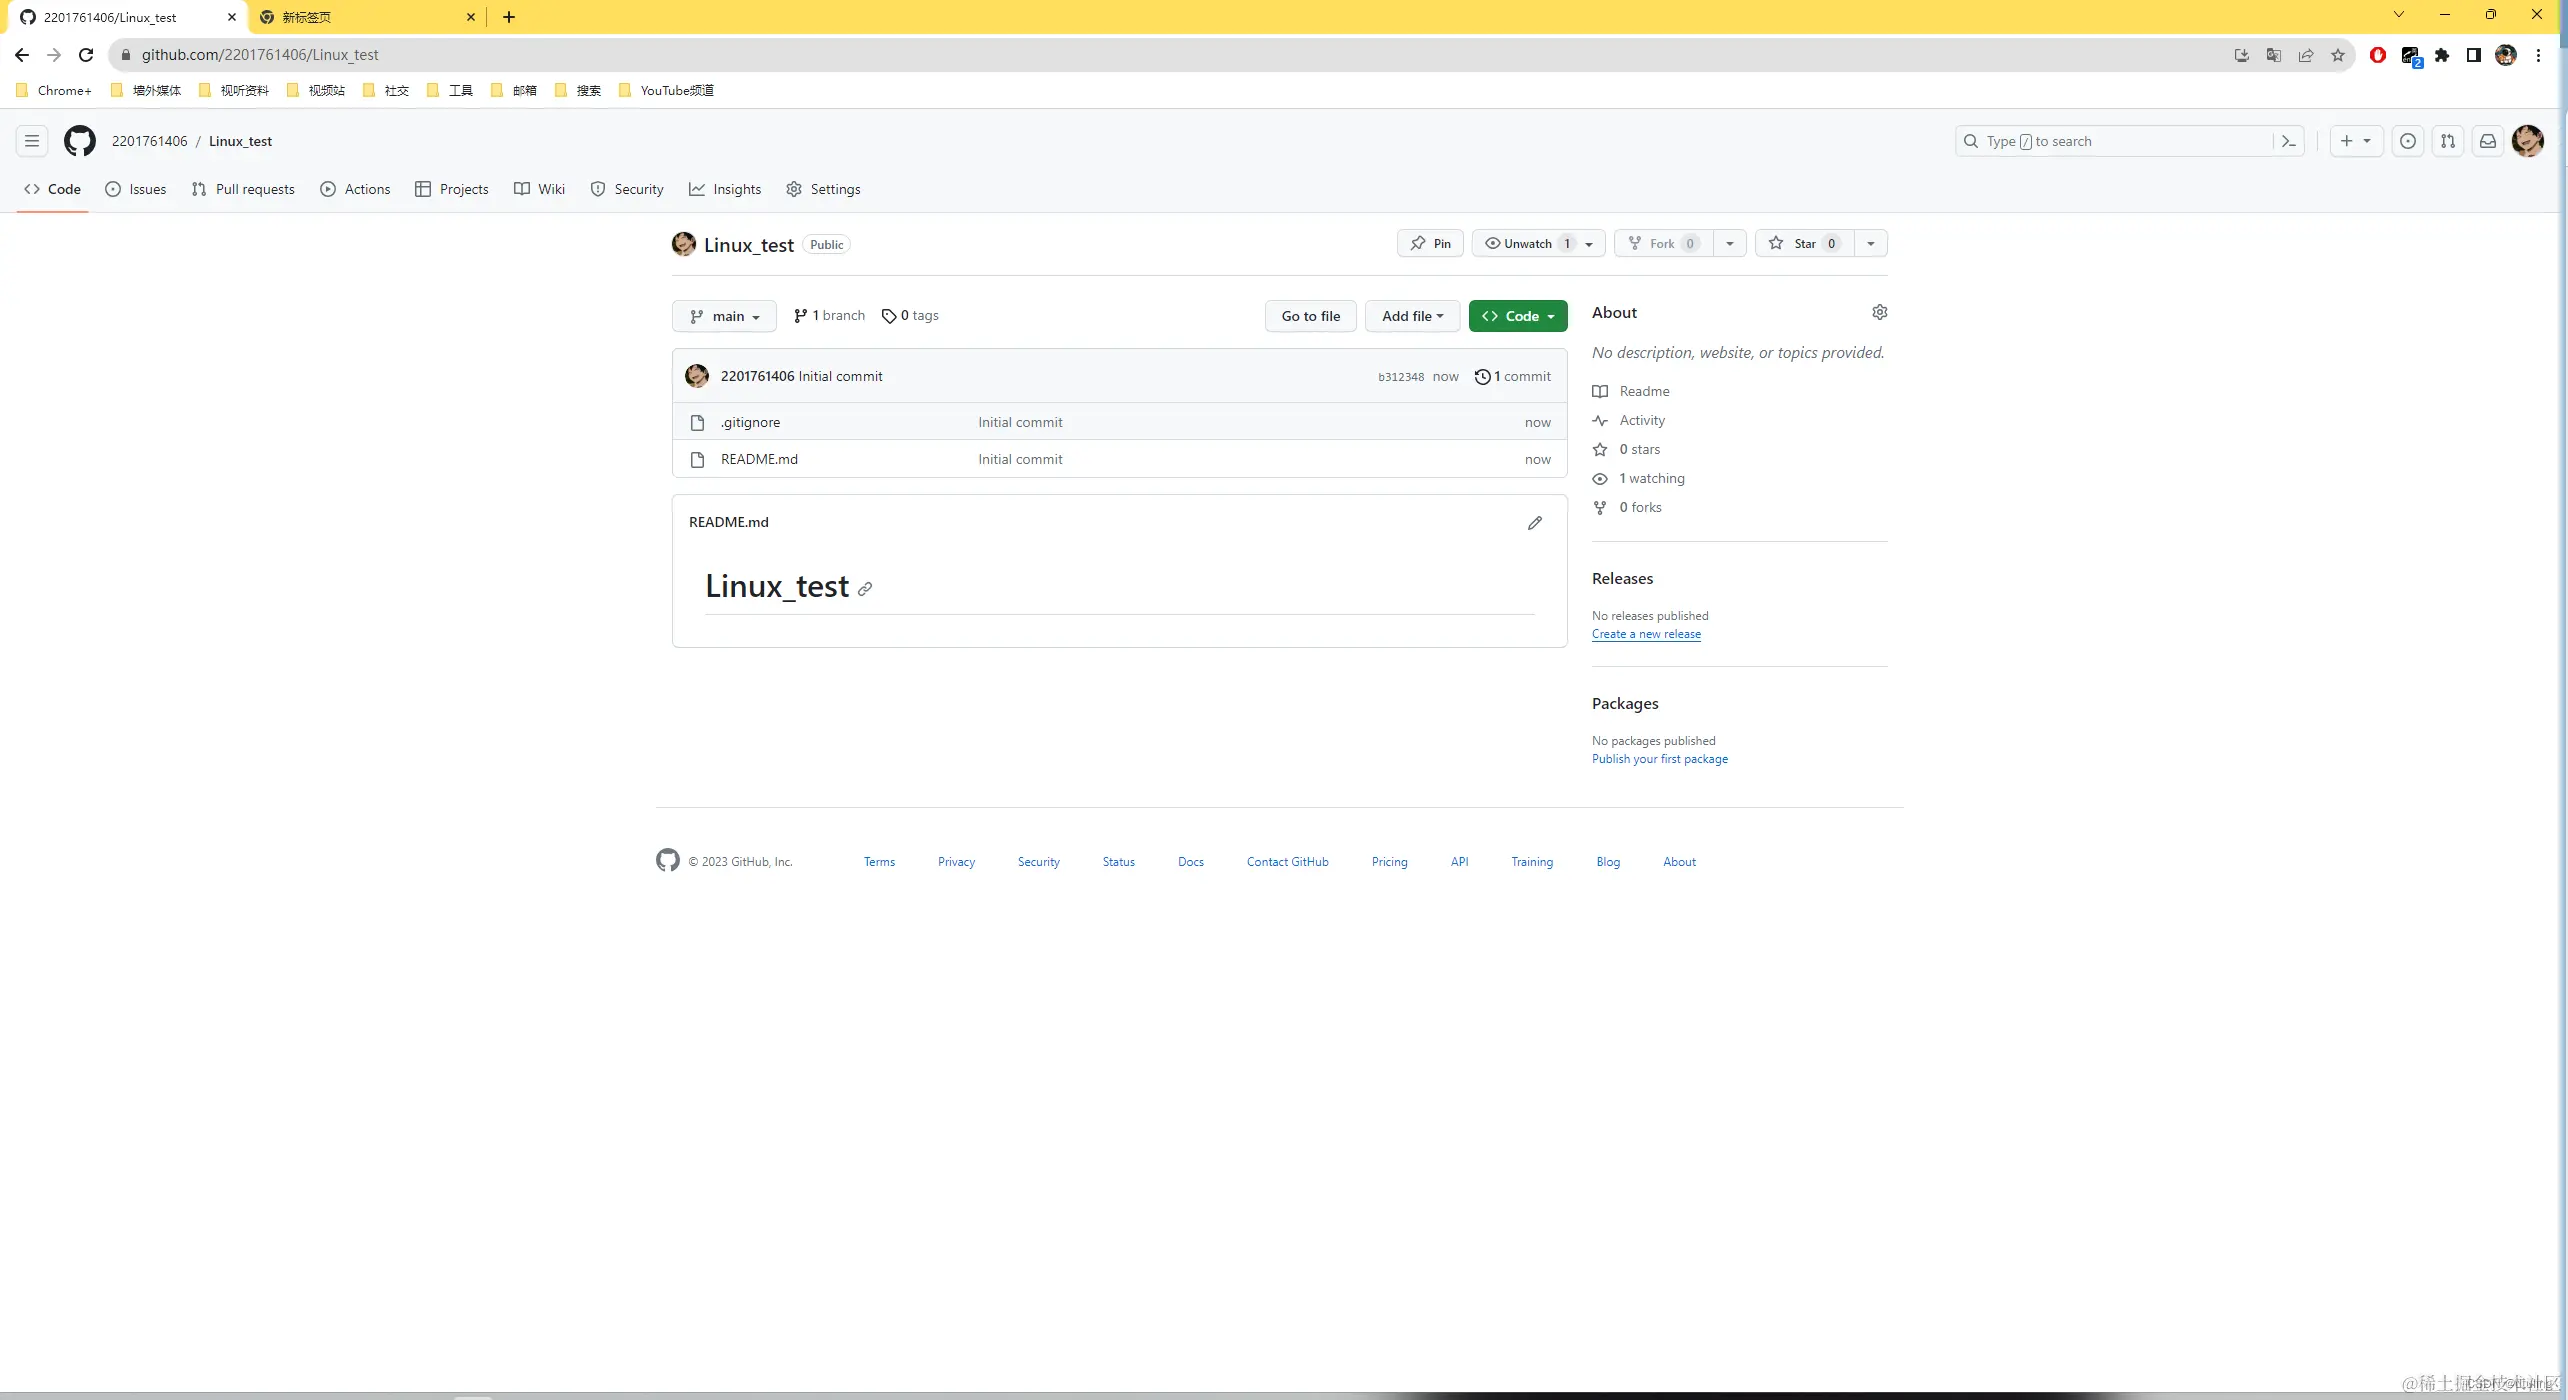Open the GitHub hamburger navigation menu
The image size is (2568, 1400).
[x=32, y=141]
